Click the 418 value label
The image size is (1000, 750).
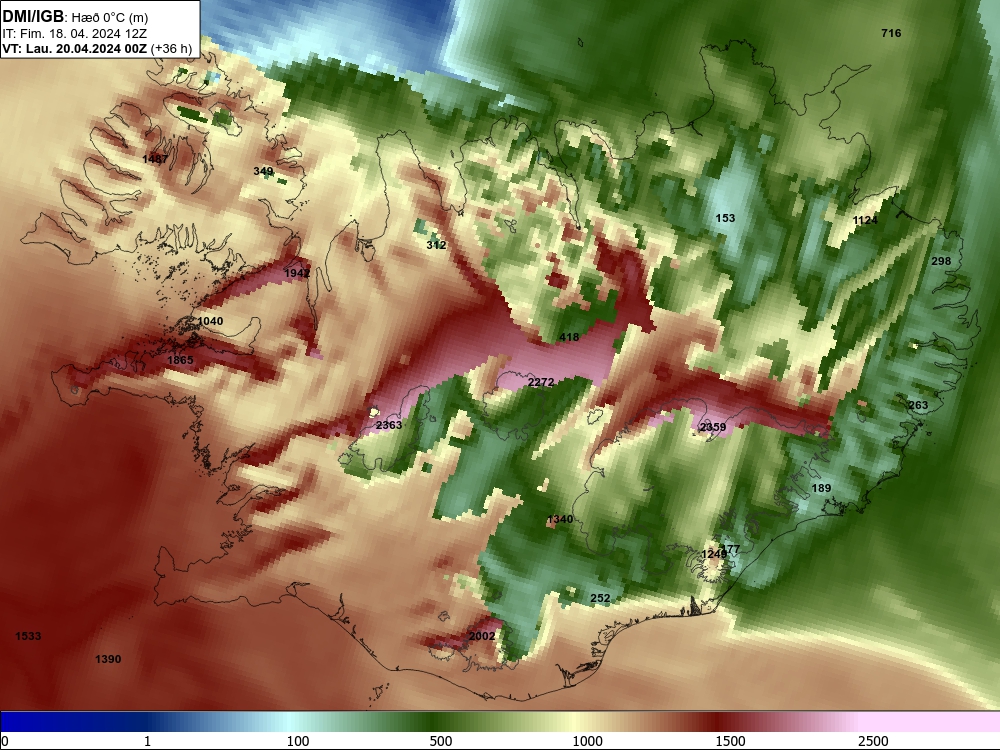569,337
